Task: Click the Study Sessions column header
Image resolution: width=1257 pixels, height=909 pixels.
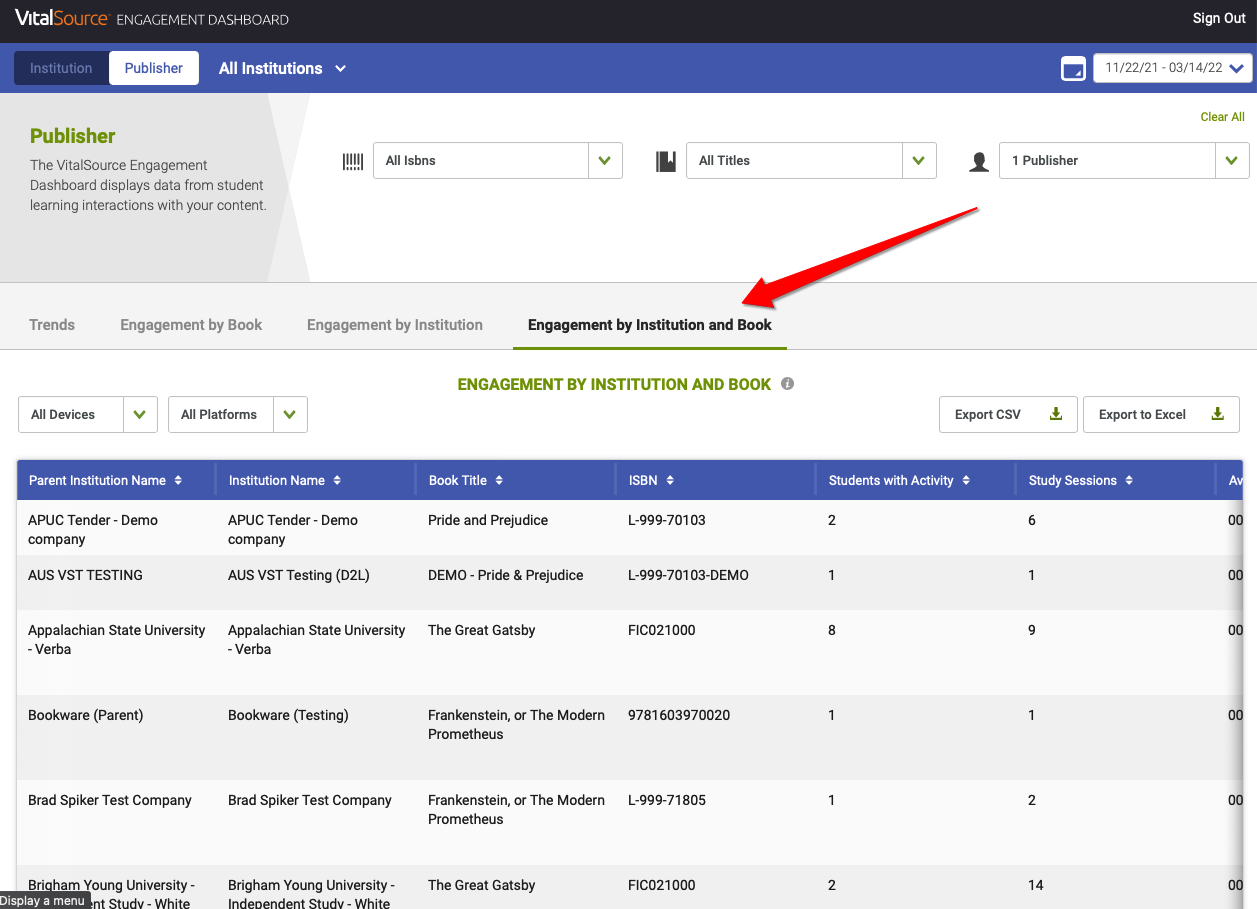Action: [x=1116, y=481]
